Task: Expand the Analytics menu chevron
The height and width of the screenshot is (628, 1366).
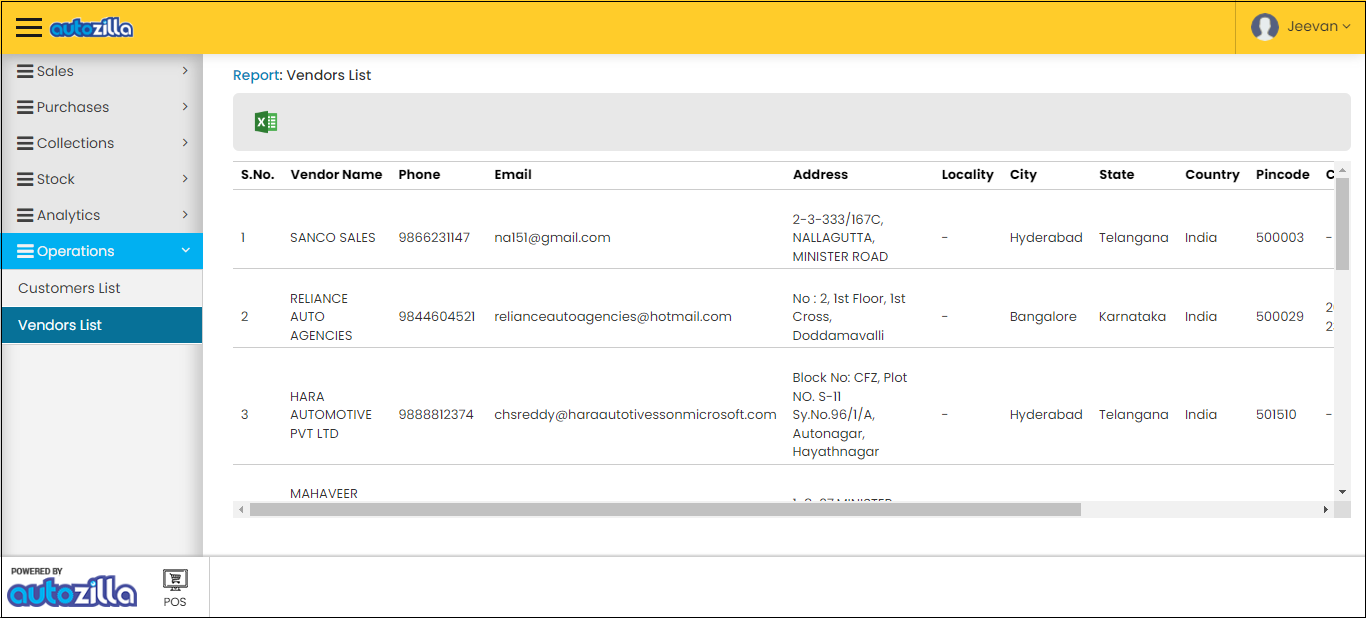Action: (x=185, y=215)
